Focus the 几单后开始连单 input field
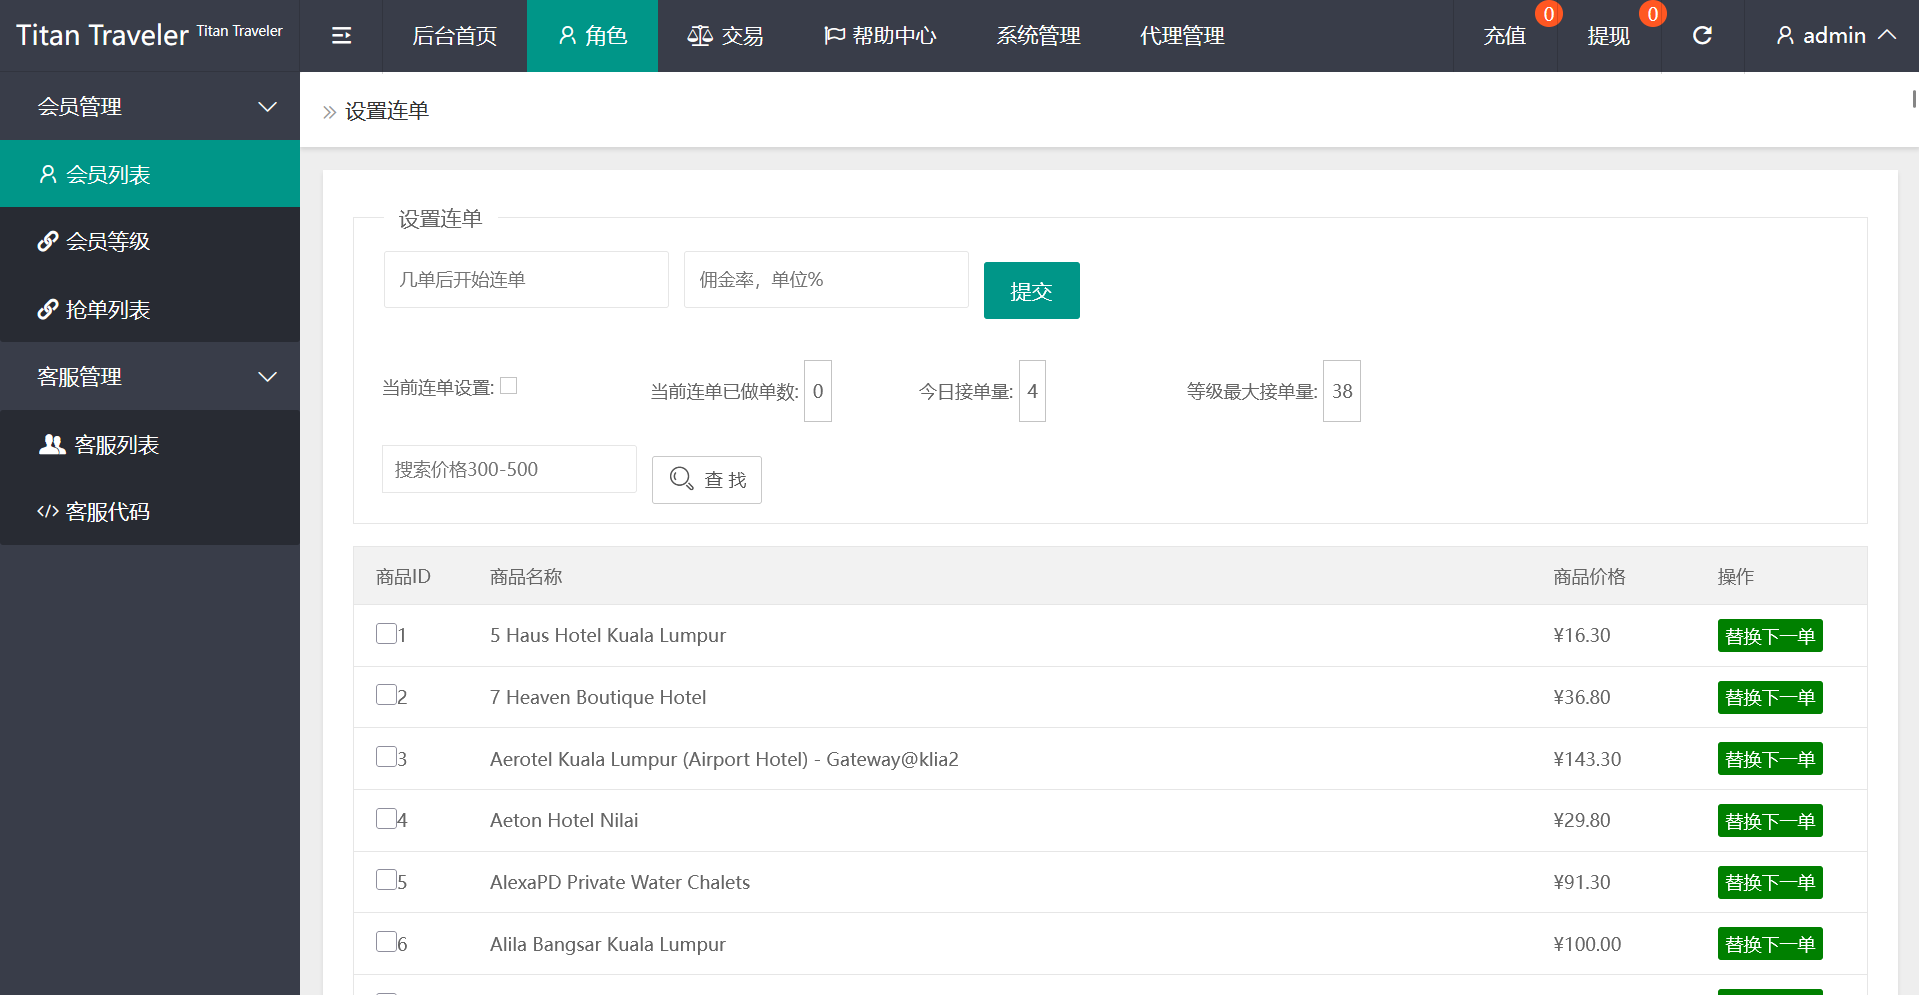Viewport: 1919px width, 995px height. click(526, 280)
